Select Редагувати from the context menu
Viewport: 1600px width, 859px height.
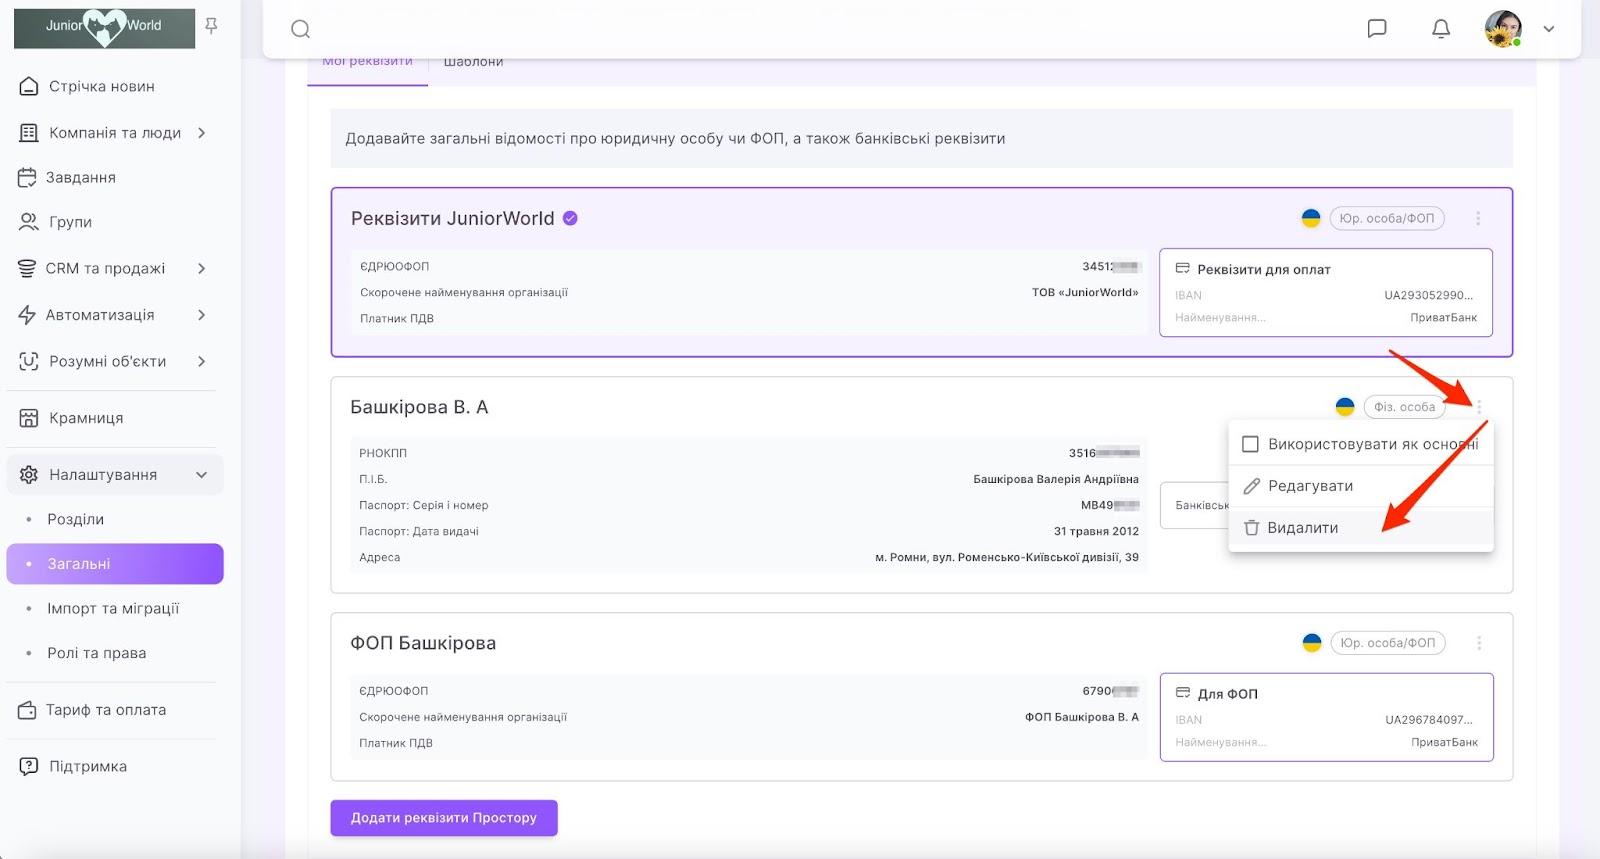click(x=1310, y=486)
